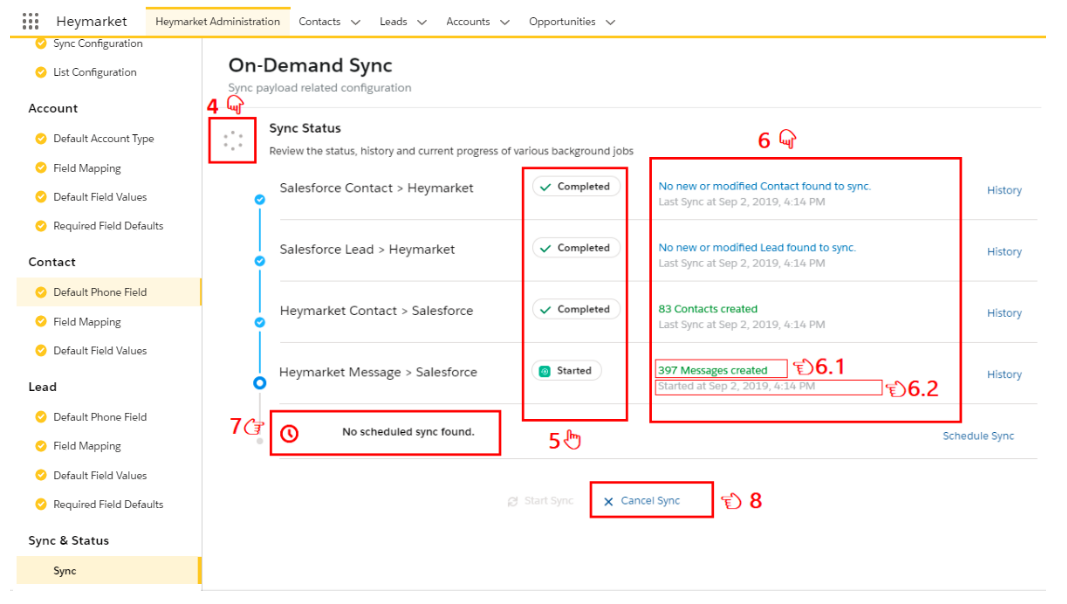
Task: Open History for Salesforce Contact > Heymarket
Action: coord(1004,190)
